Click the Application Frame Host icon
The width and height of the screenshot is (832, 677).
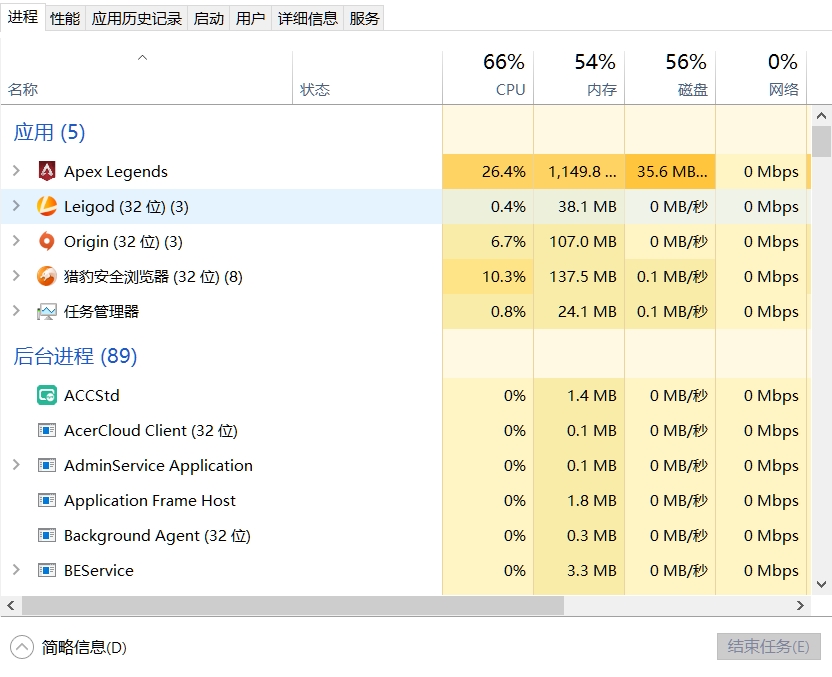tap(46, 501)
